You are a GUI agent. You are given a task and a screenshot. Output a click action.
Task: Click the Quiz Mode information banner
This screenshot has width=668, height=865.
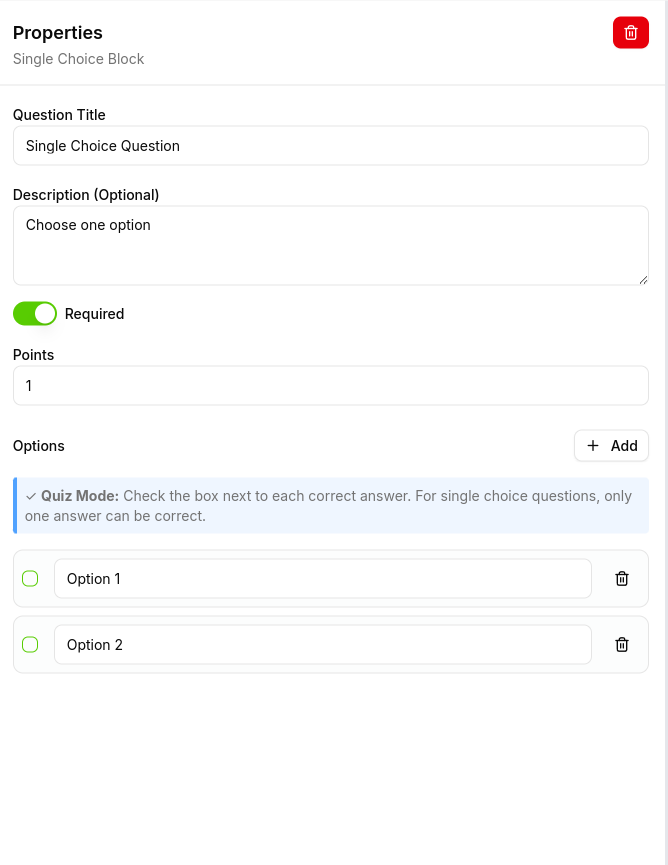pyautogui.click(x=330, y=505)
